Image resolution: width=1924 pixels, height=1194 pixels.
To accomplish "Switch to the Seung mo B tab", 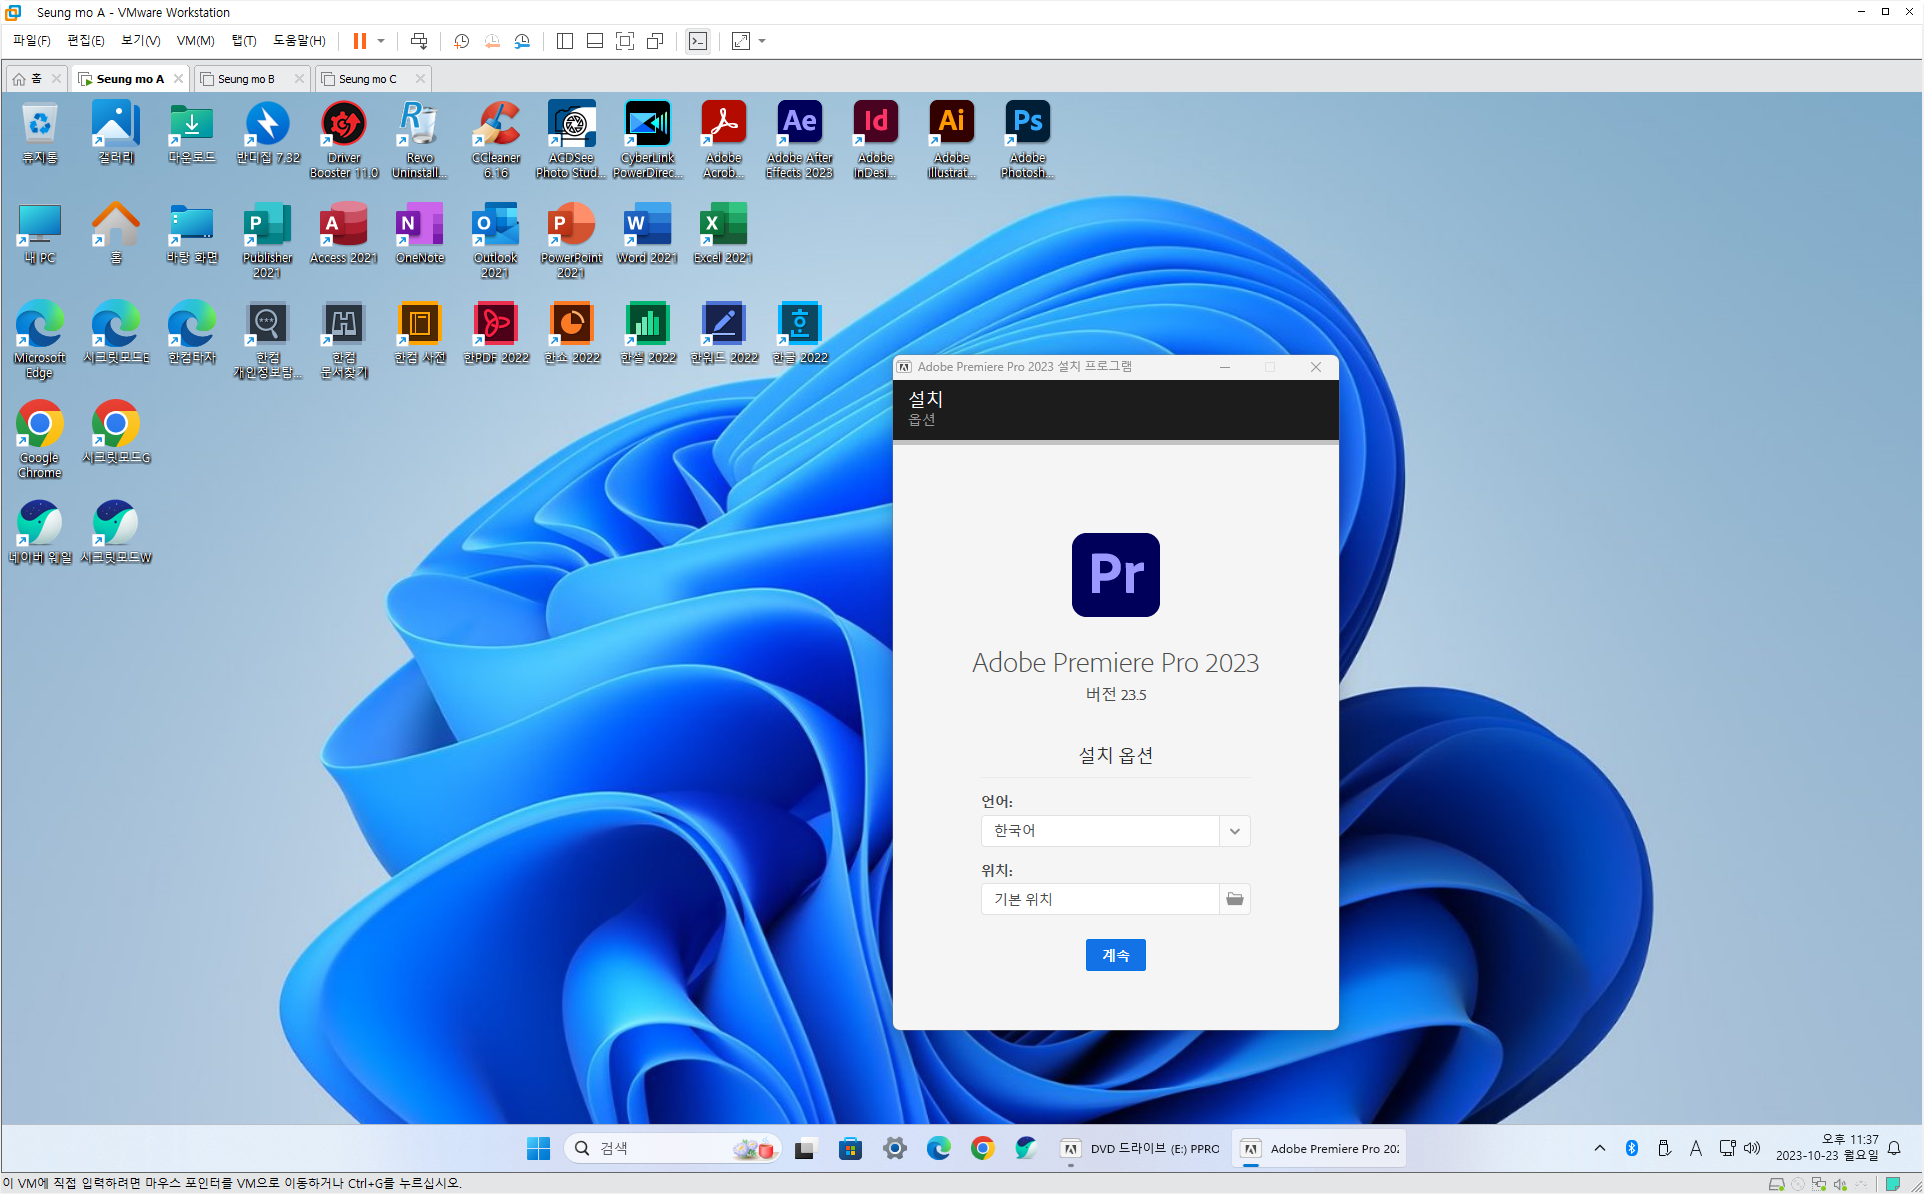I will click(x=246, y=79).
